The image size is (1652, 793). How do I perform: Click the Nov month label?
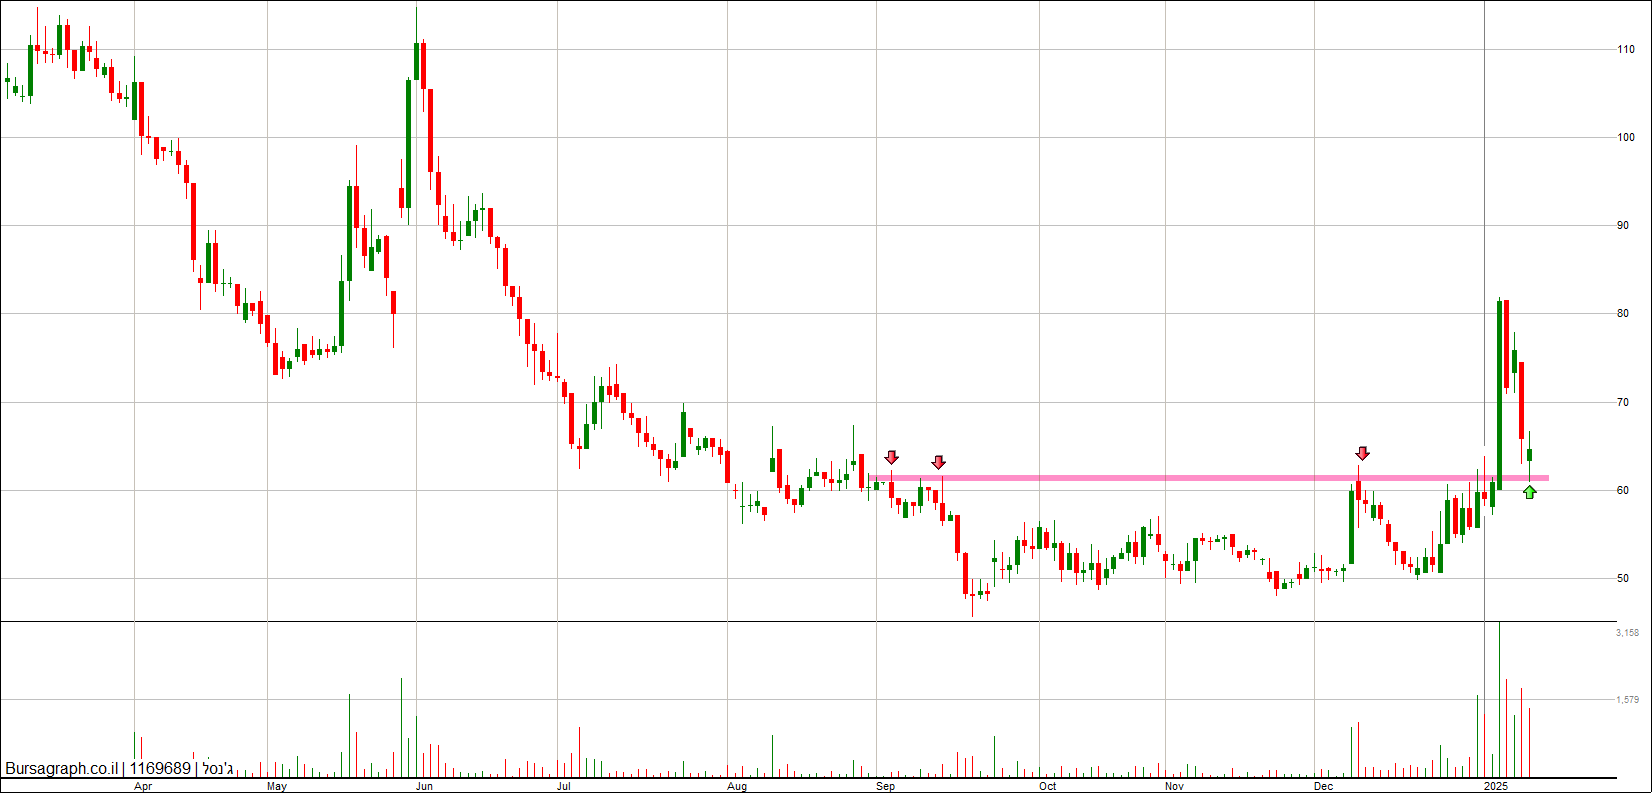1175,786
